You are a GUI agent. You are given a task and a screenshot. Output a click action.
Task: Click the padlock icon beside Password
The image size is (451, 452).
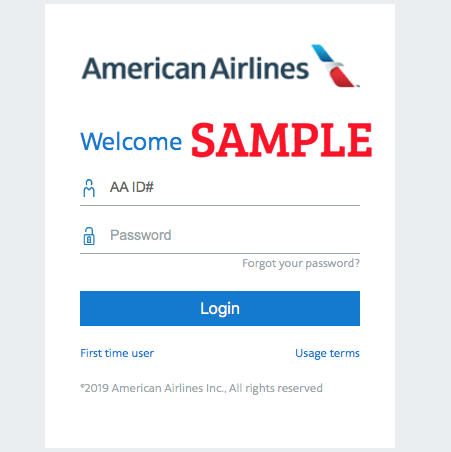point(89,236)
